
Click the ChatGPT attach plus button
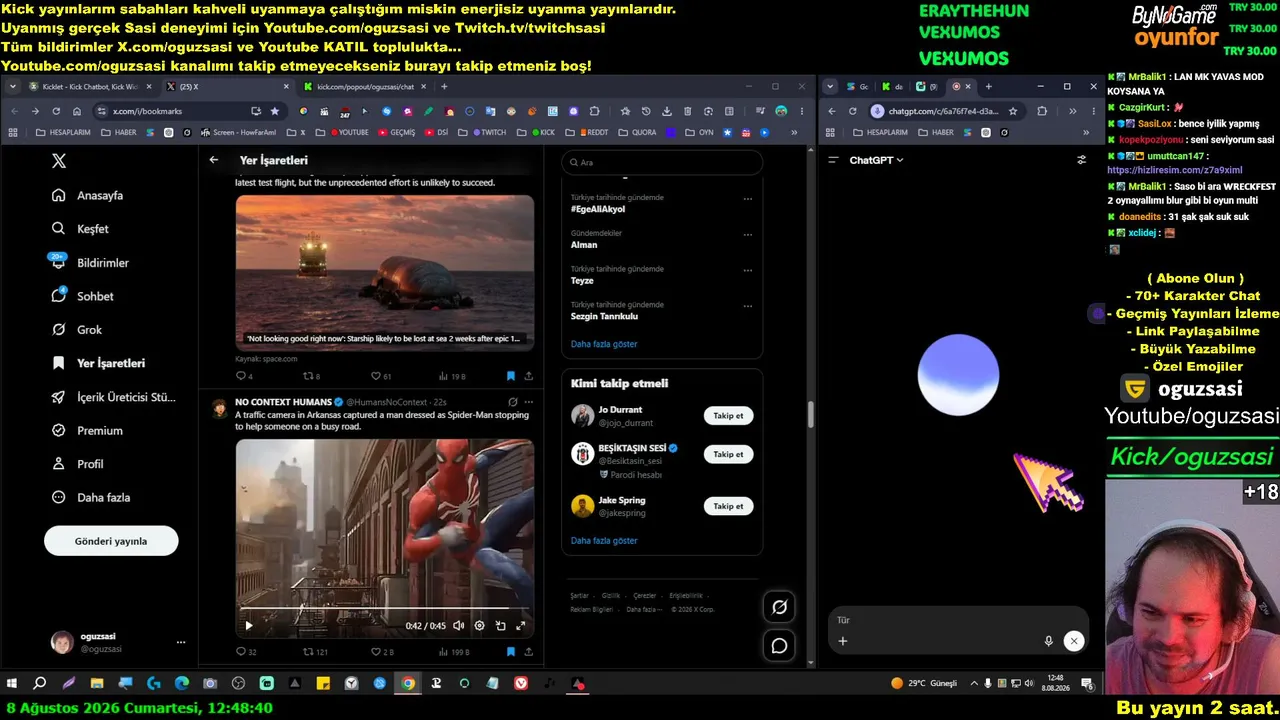tap(843, 641)
